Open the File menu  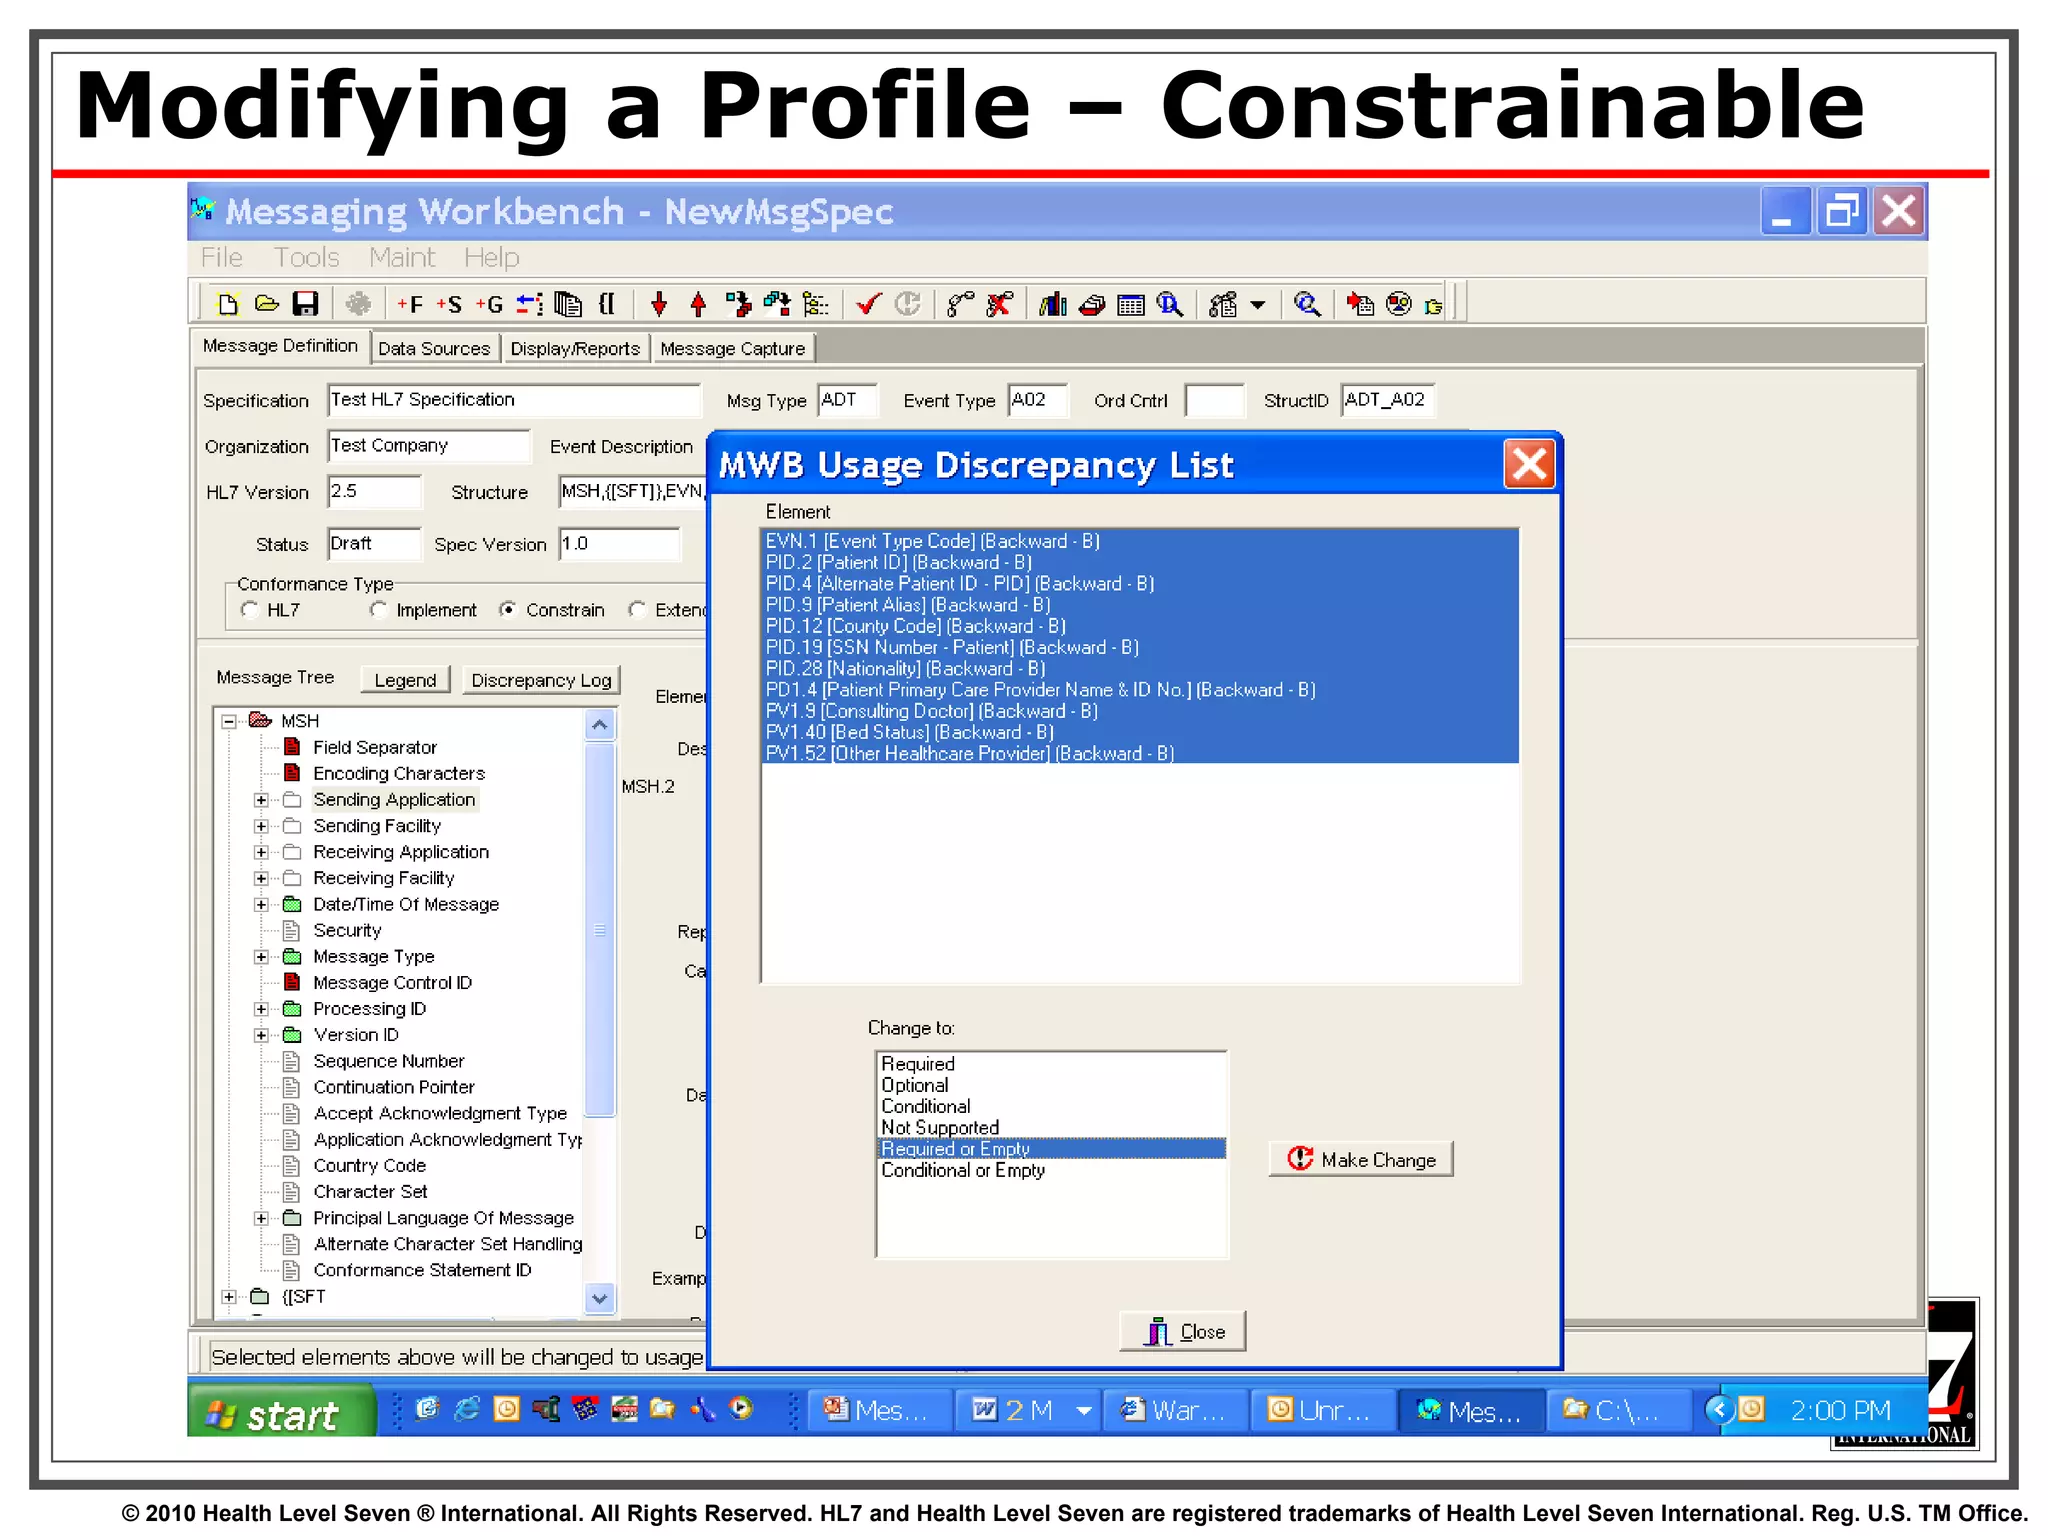click(221, 258)
